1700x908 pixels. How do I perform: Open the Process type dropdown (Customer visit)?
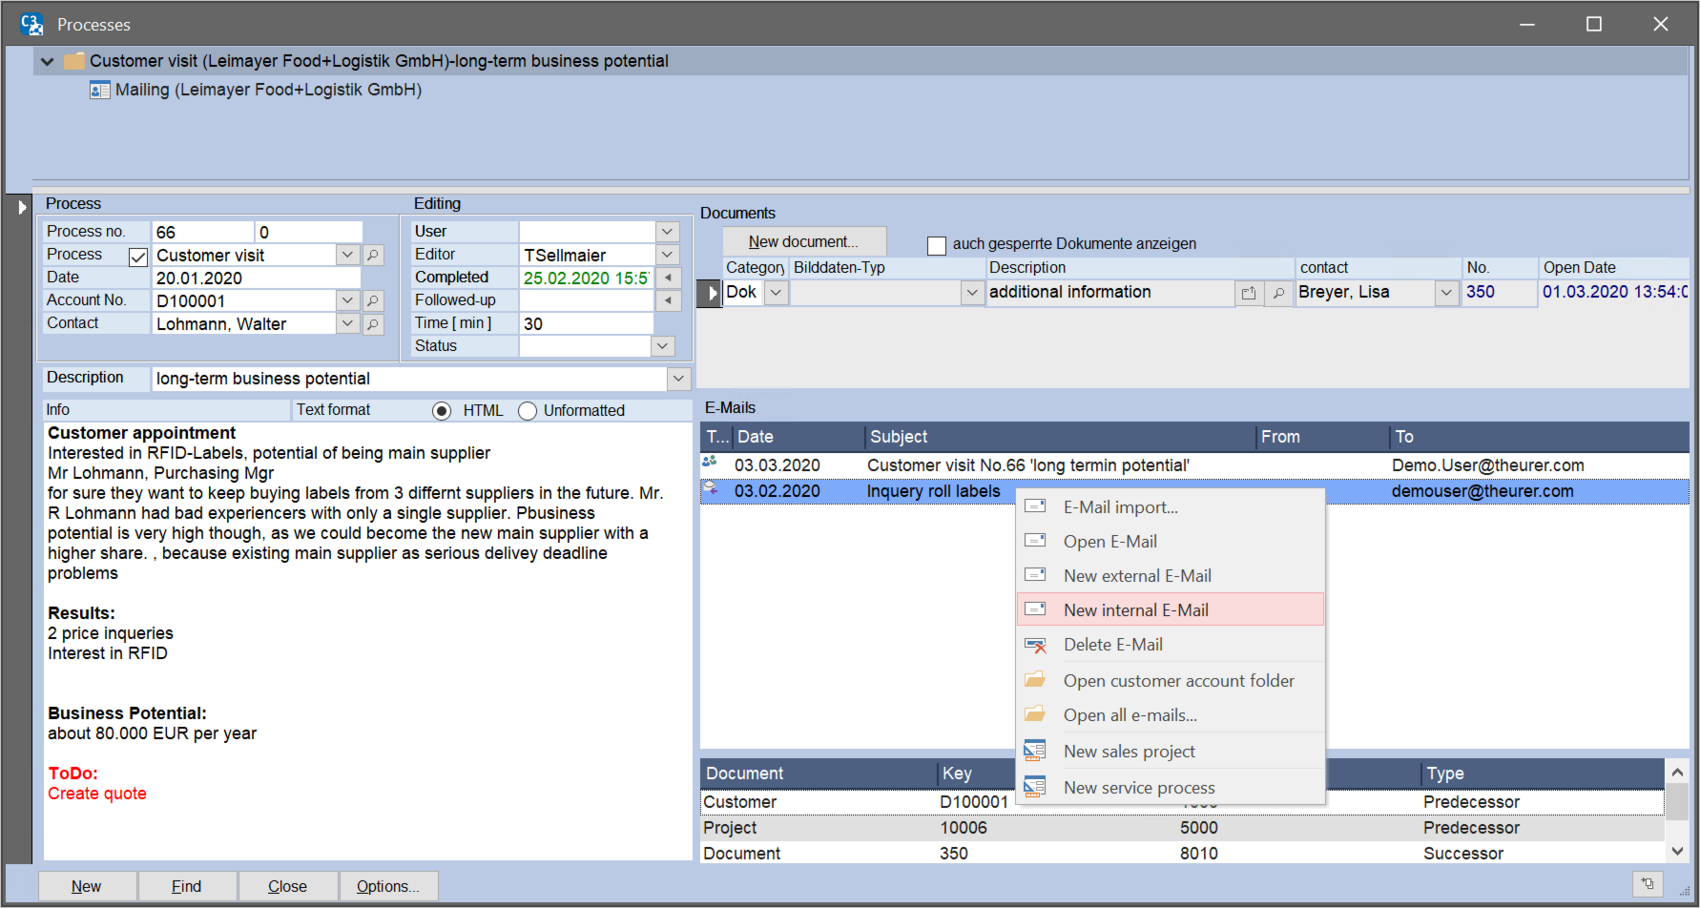[x=347, y=255]
